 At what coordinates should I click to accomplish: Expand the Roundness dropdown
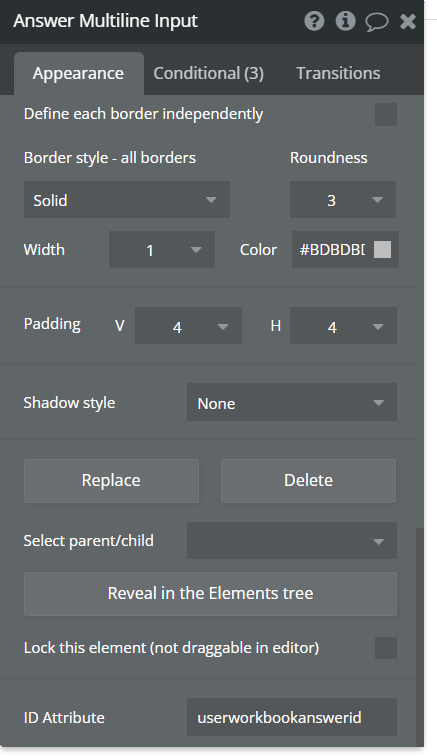tap(343, 200)
